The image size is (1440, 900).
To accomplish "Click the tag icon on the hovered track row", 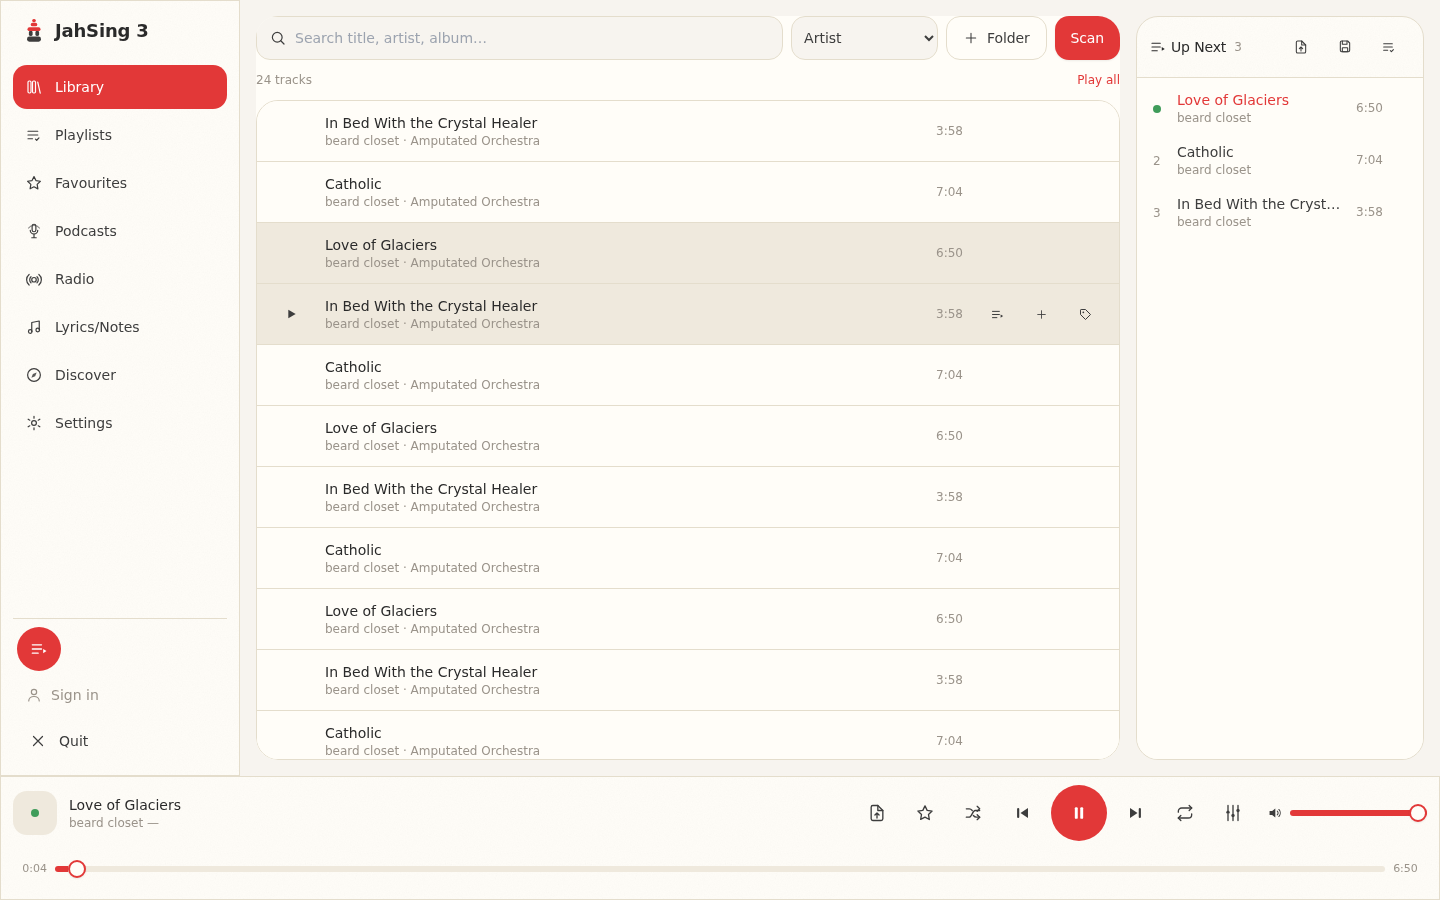I will [x=1085, y=314].
